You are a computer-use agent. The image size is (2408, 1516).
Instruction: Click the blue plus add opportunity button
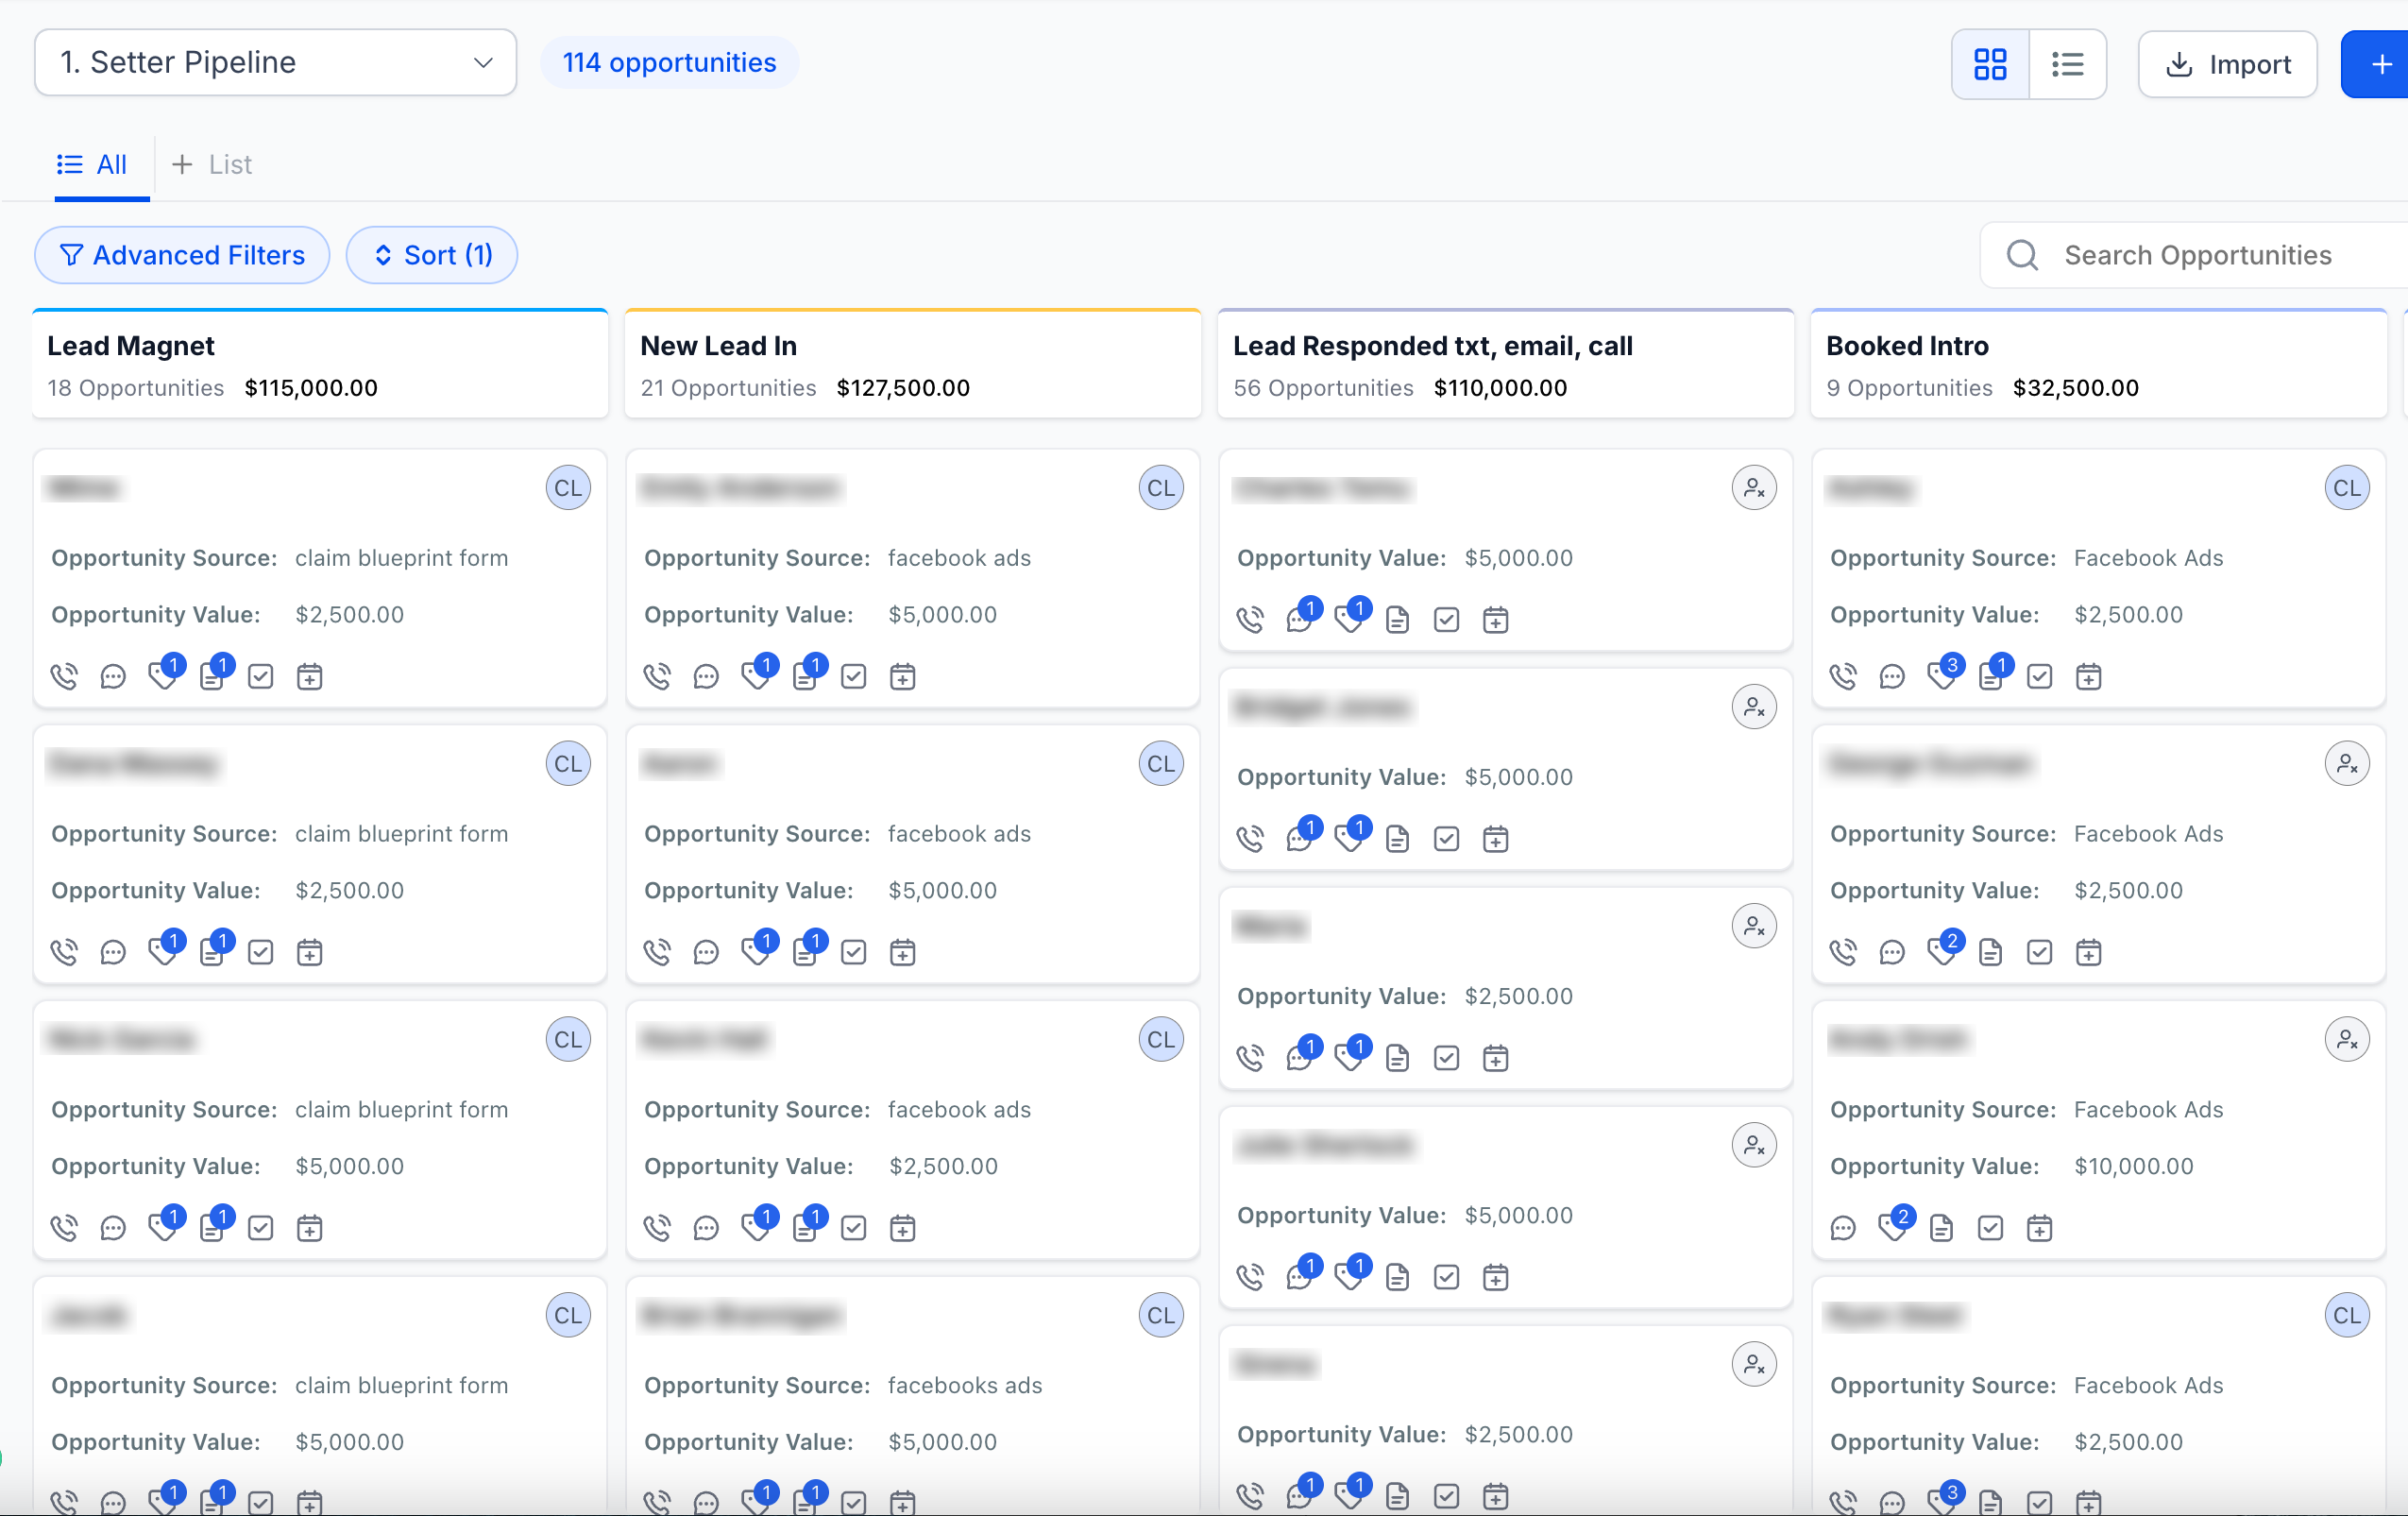coord(2380,64)
